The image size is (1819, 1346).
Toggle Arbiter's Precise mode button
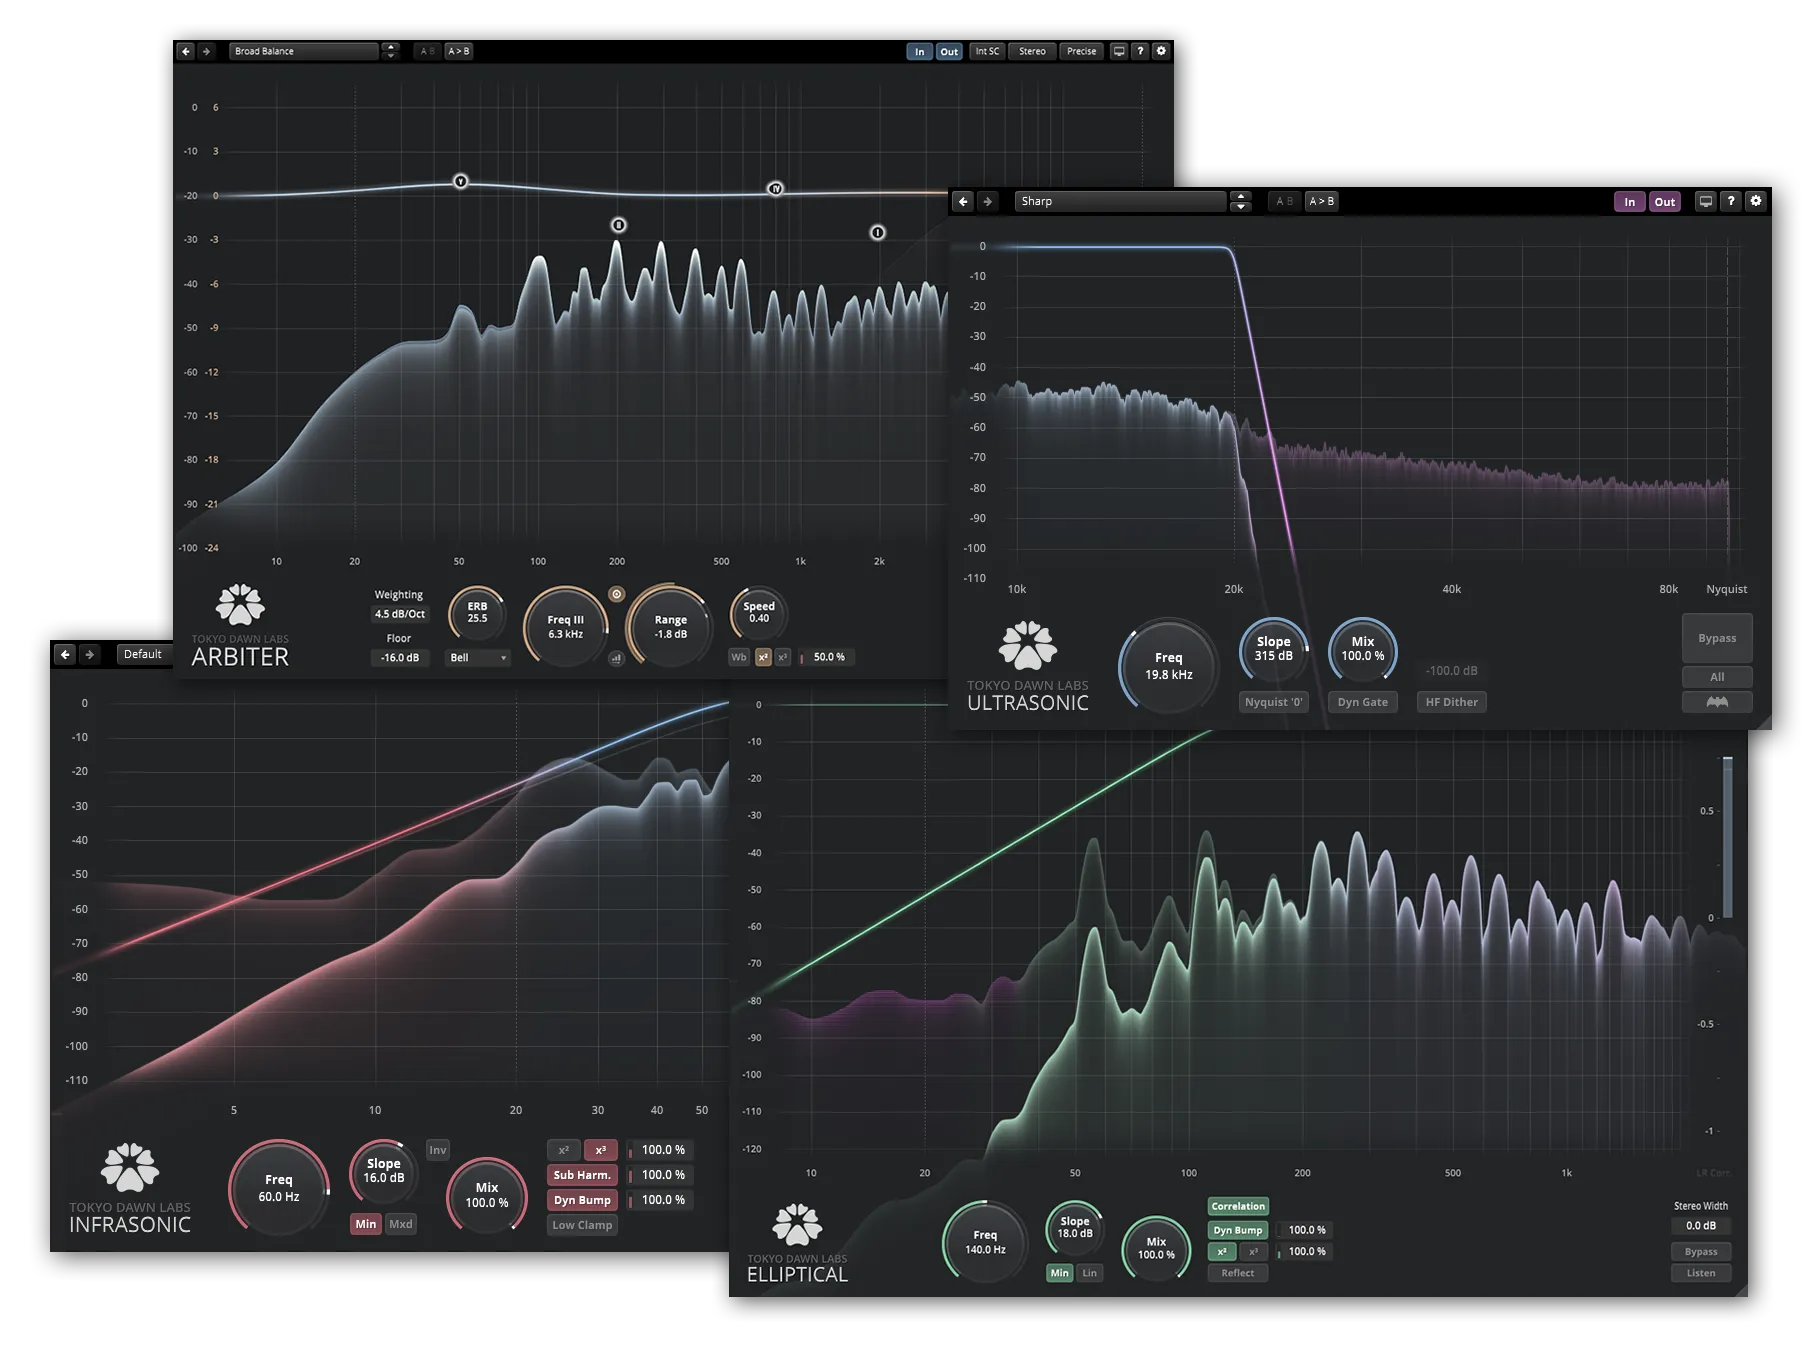coord(1081,51)
